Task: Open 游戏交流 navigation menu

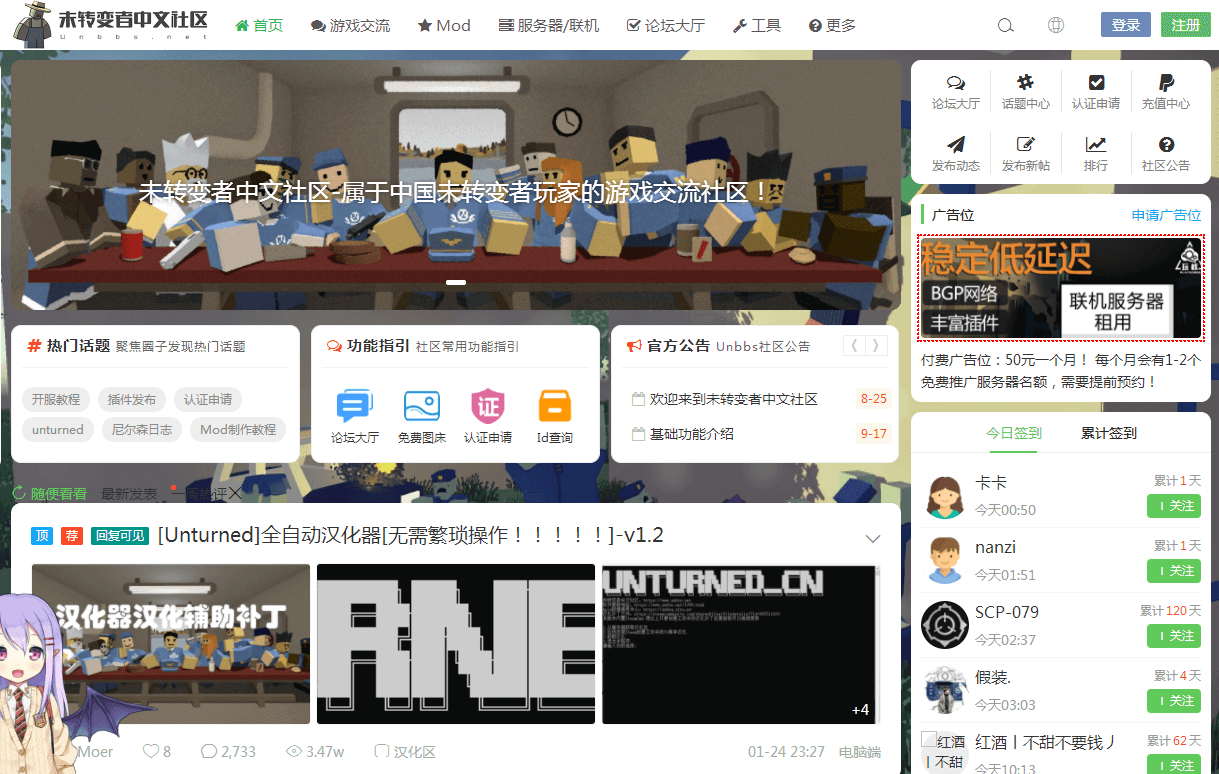Action: [350, 25]
